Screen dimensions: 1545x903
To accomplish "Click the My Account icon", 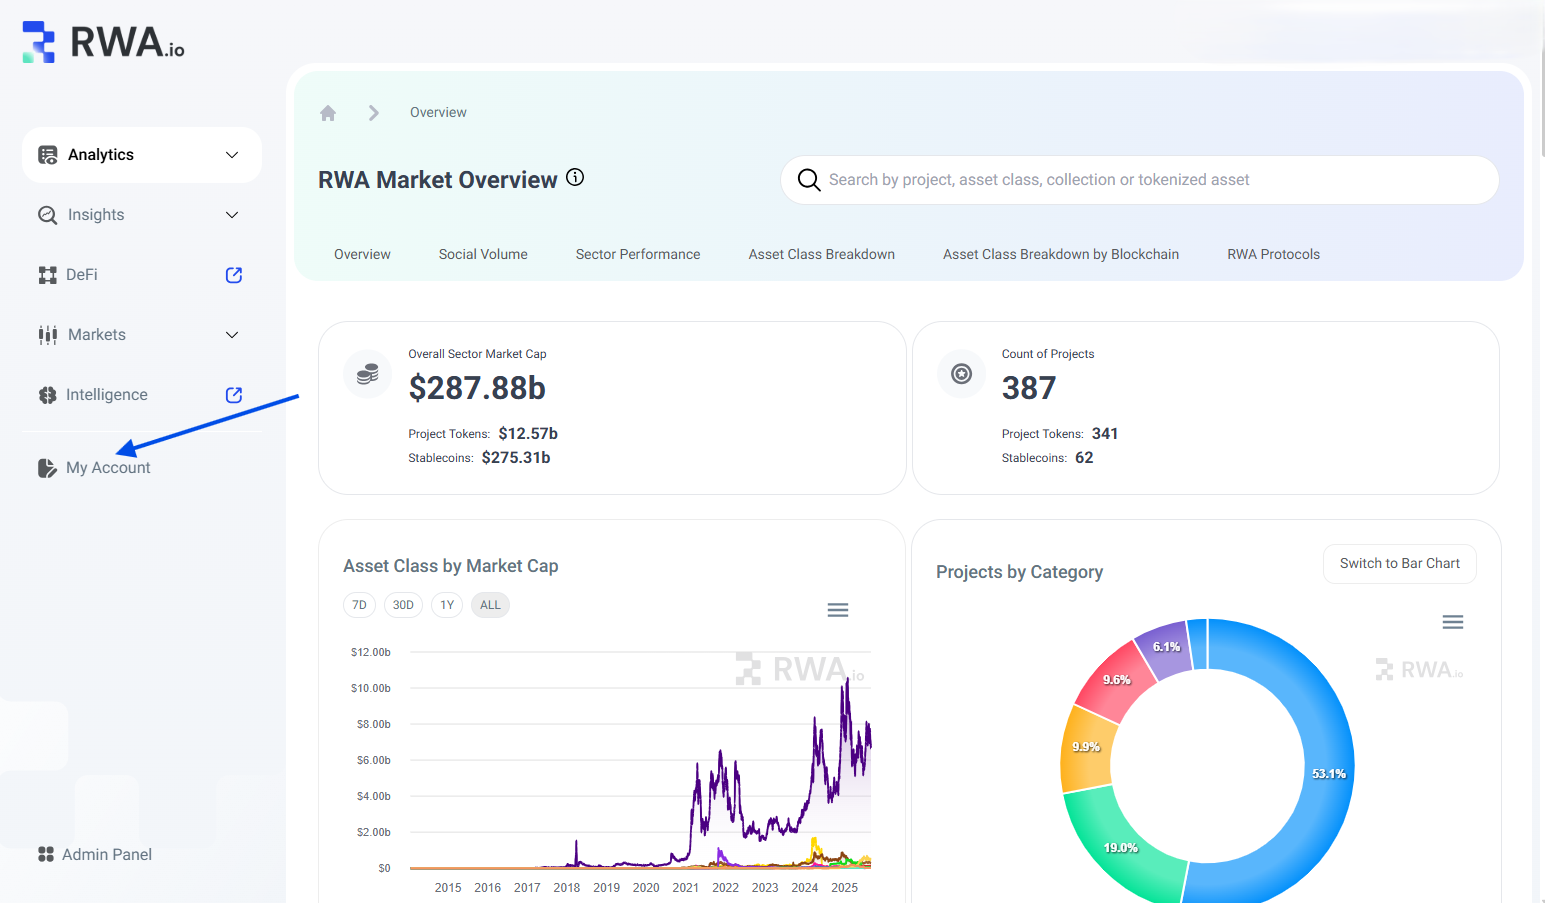I will (47, 468).
